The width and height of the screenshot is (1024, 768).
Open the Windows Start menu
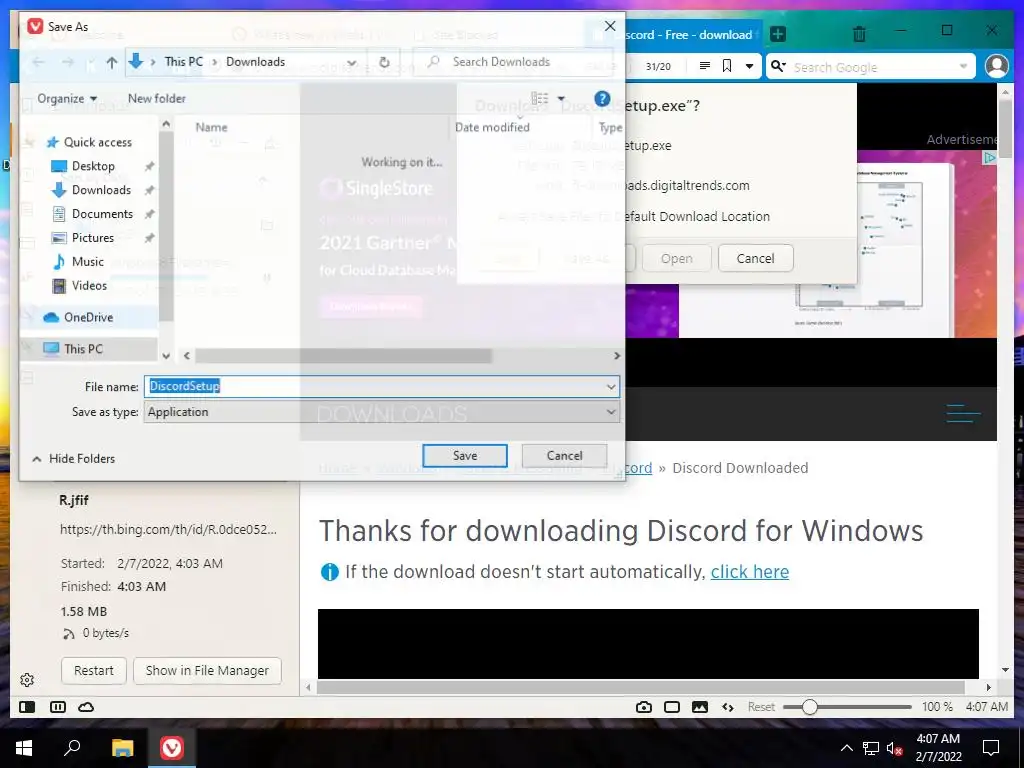coord(24,748)
